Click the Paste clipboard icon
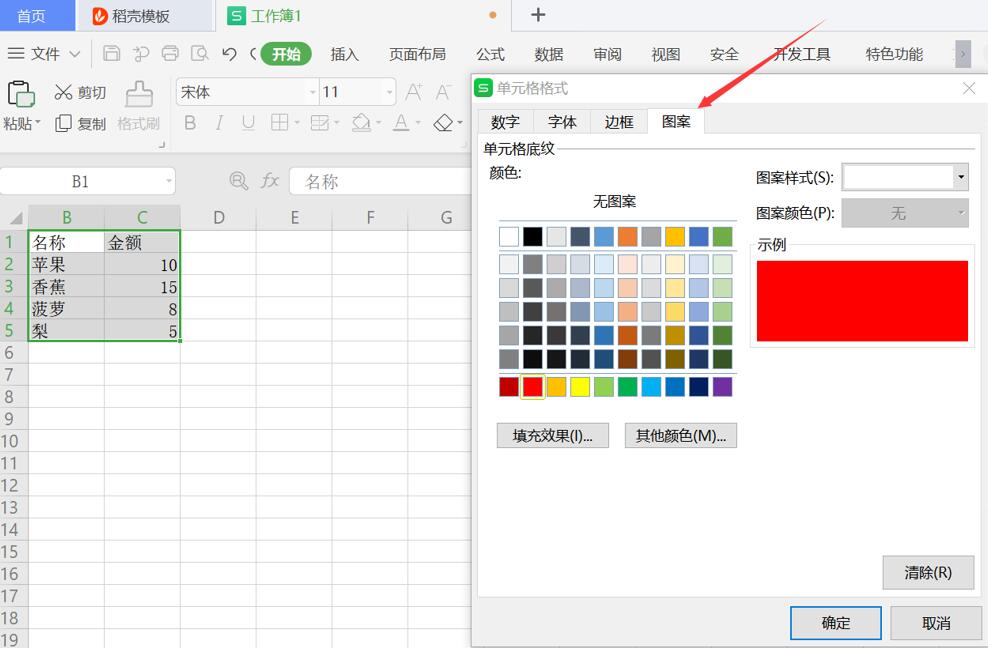Image resolution: width=988 pixels, height=648 pixels. [x=21, y=95]
